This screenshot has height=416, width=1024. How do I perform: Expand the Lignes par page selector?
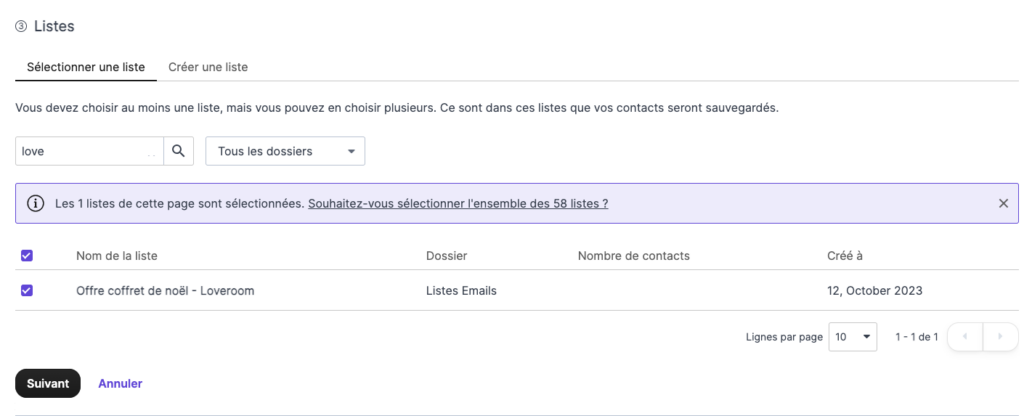pyautogui.click(x=854, y=337)
